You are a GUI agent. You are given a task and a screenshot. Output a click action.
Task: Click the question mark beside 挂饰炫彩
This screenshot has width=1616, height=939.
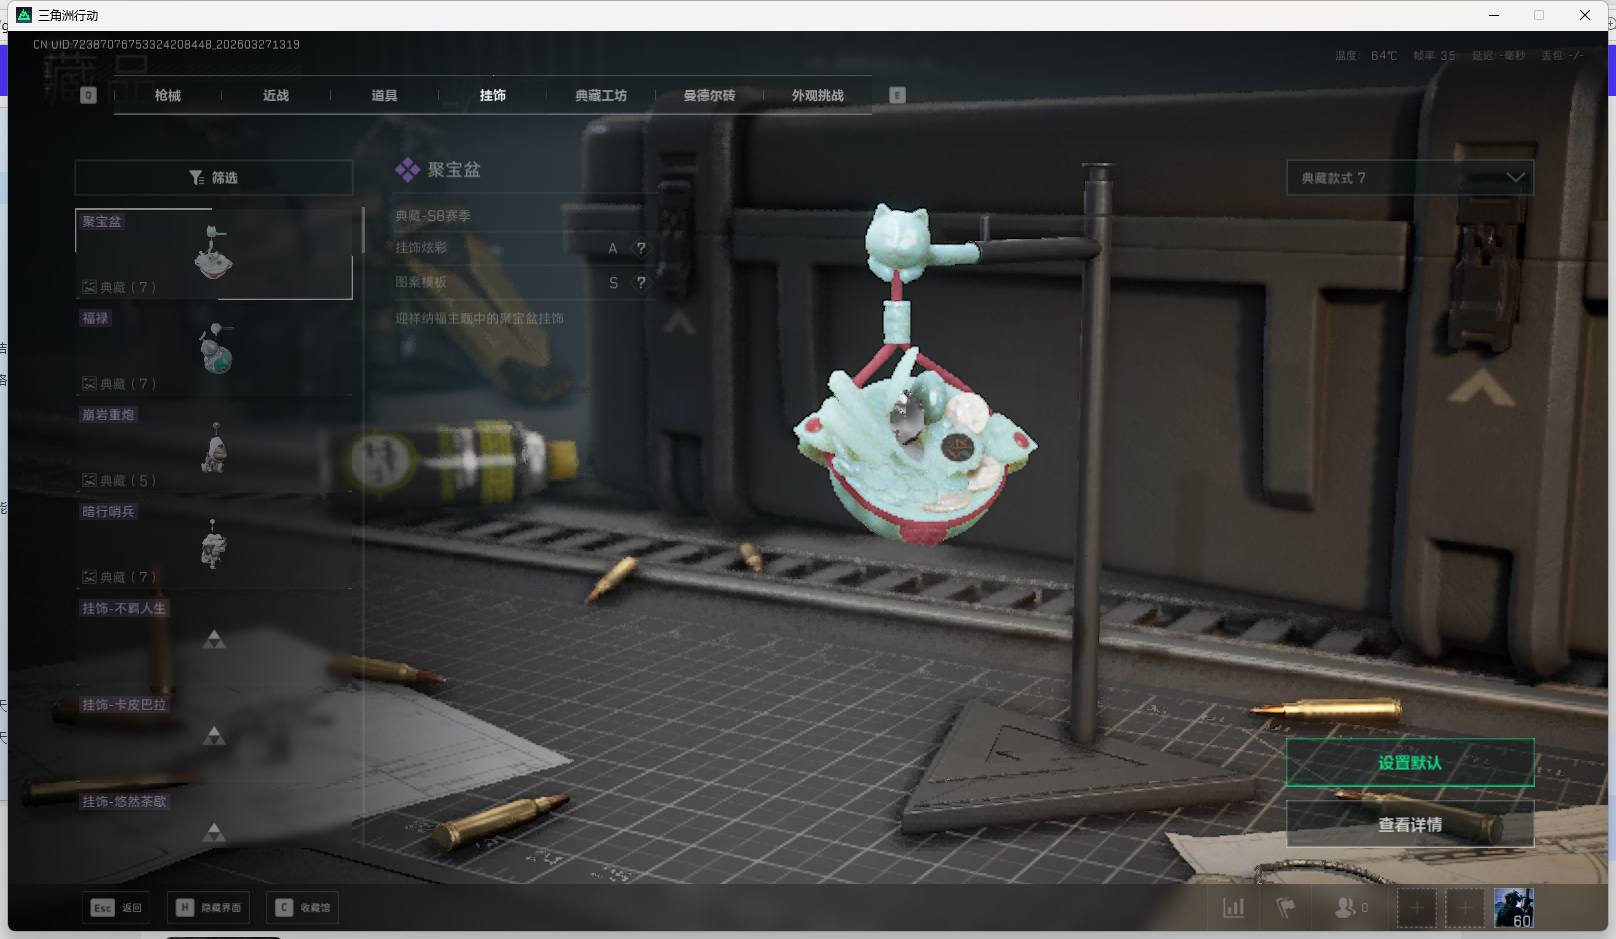coord(641,248)
